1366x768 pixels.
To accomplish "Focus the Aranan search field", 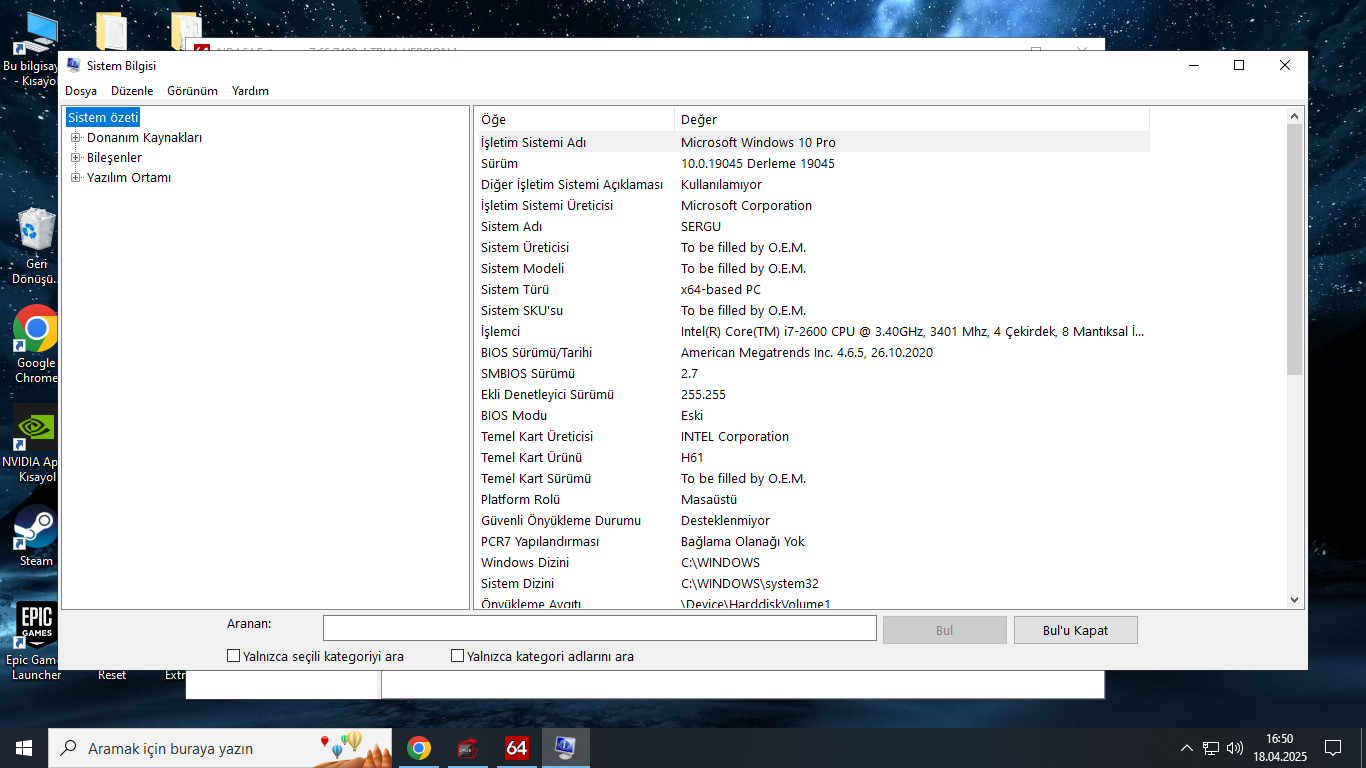I will click(x=599, y=628).
